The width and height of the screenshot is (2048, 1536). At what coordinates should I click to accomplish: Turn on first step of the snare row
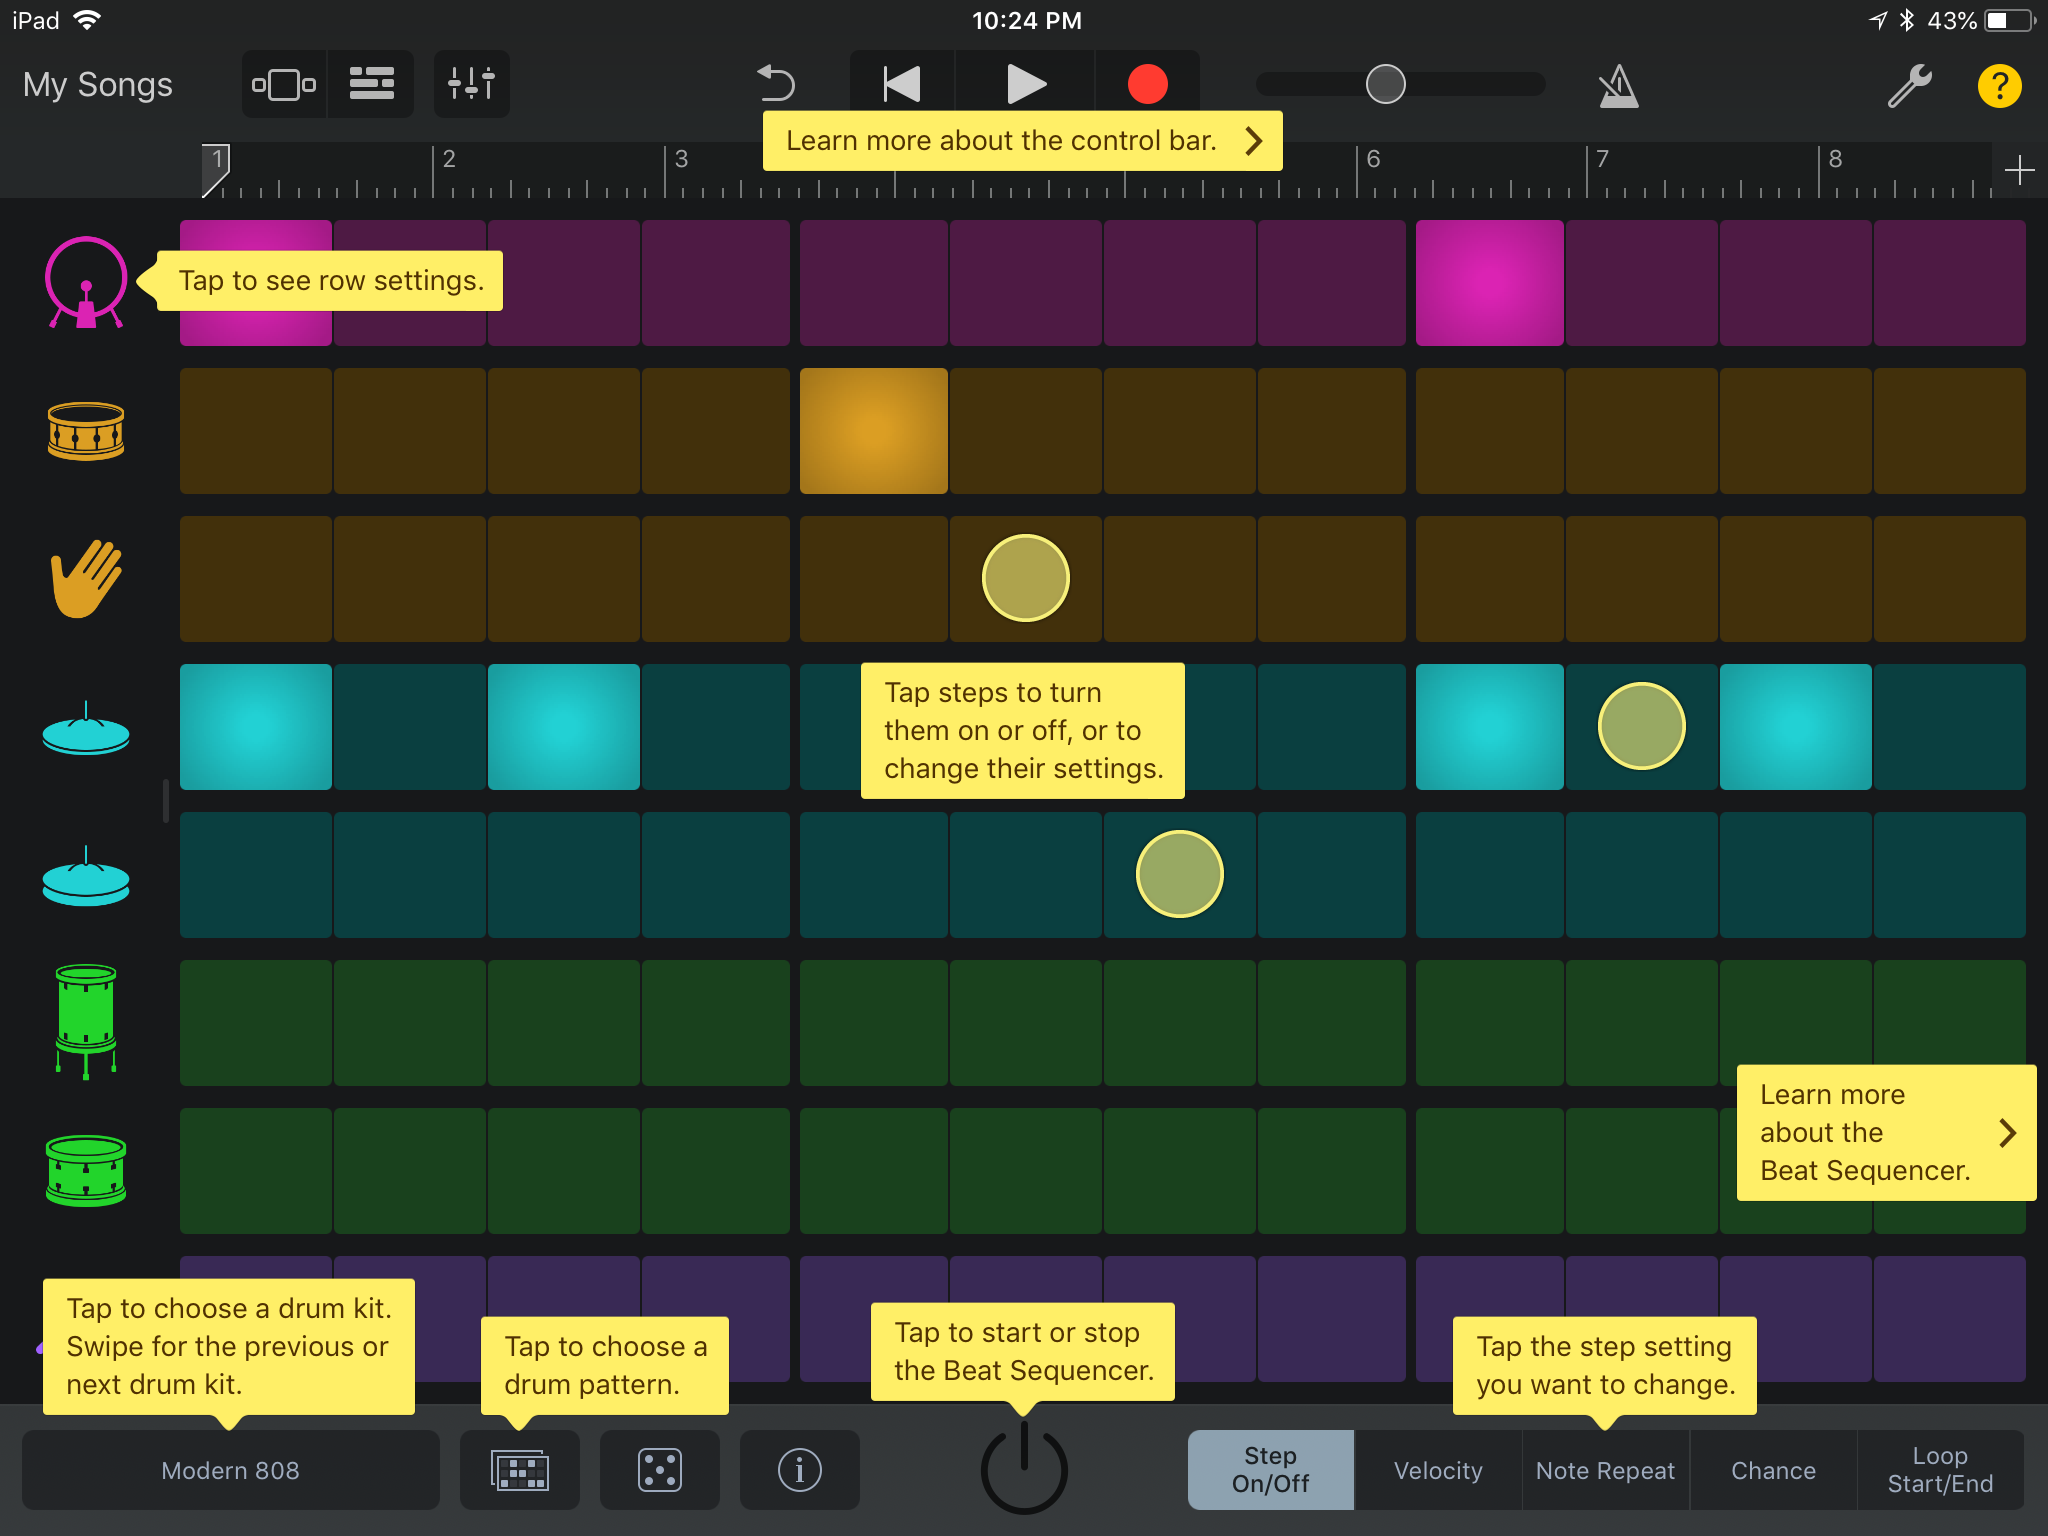tap(256, 431)
